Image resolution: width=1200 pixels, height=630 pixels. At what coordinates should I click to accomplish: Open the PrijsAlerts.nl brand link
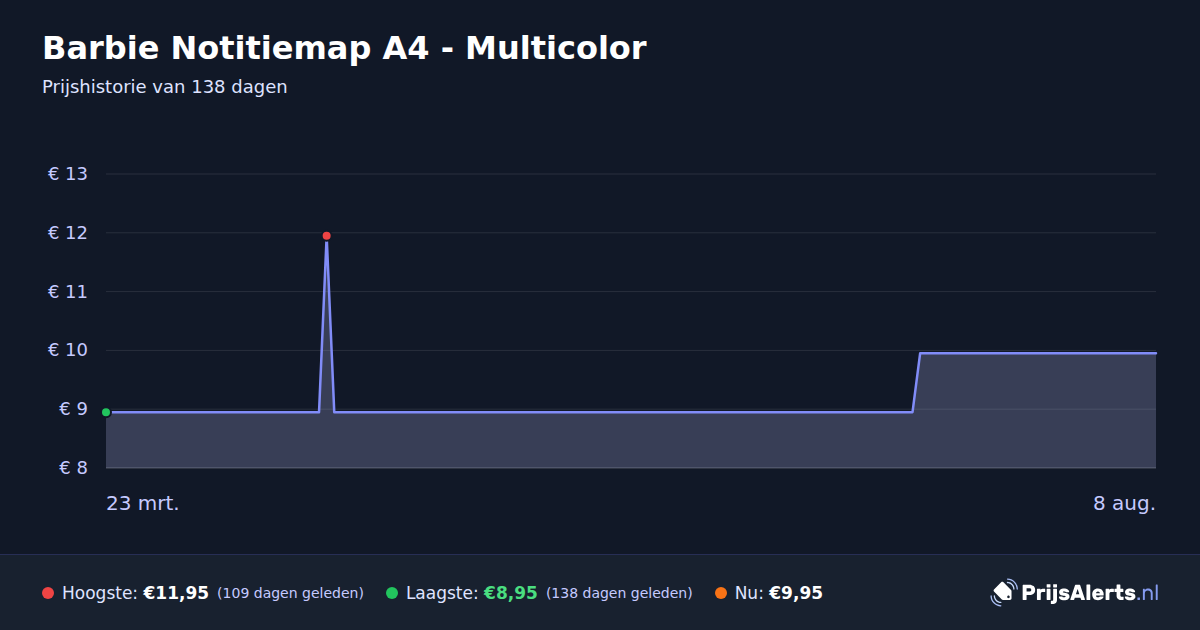coord(1075,593)
